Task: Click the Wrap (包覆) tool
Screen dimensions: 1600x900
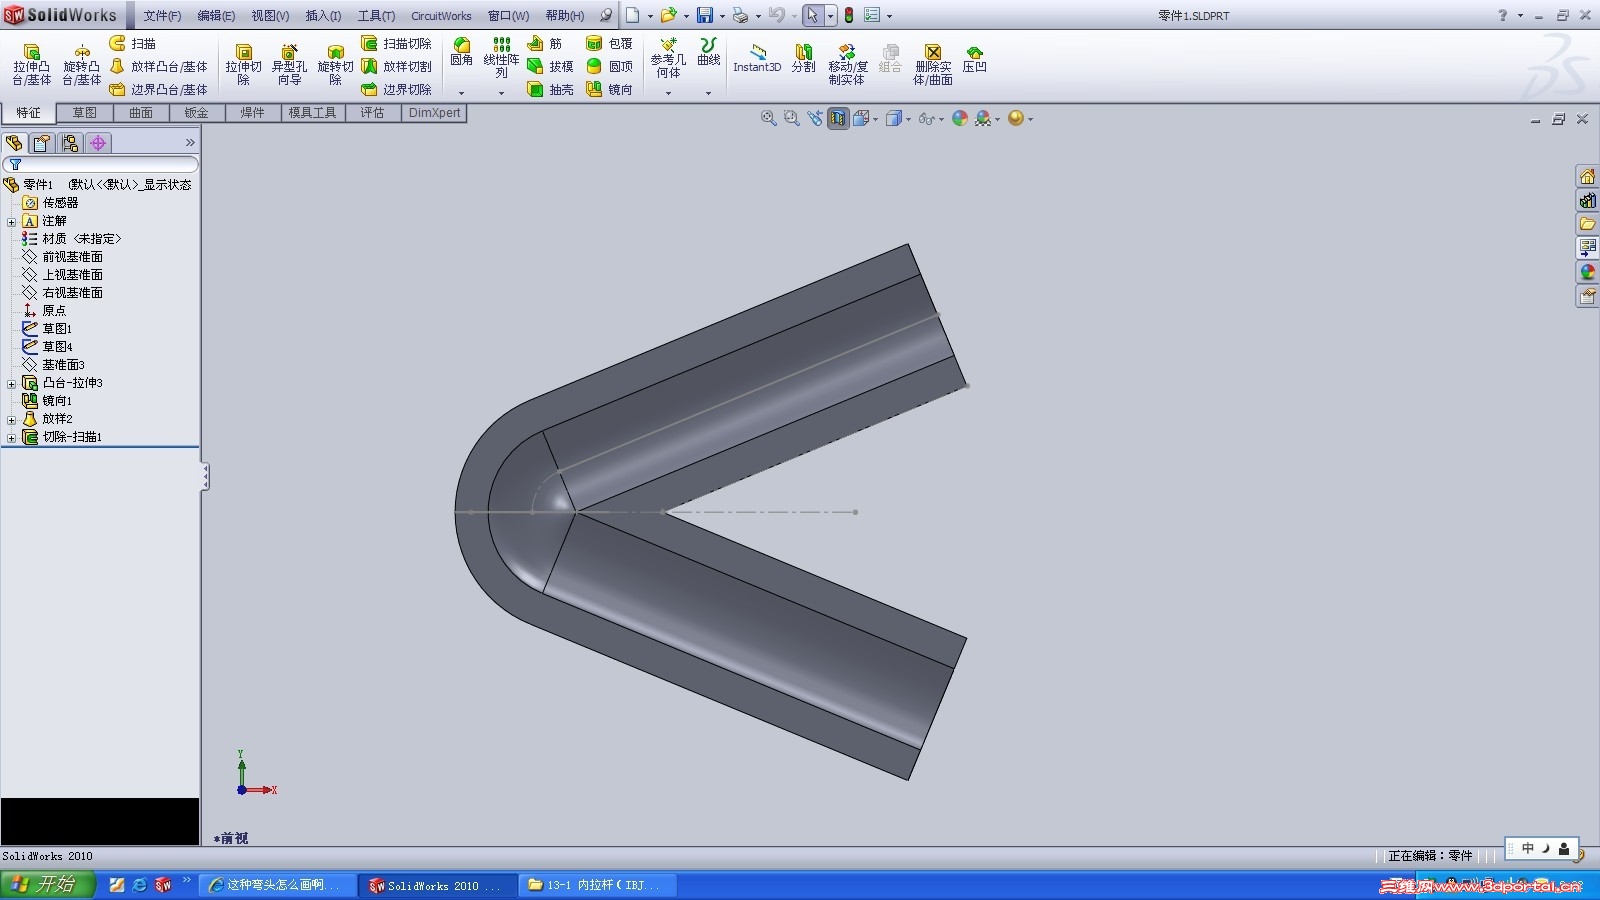Action: [609, 44]
